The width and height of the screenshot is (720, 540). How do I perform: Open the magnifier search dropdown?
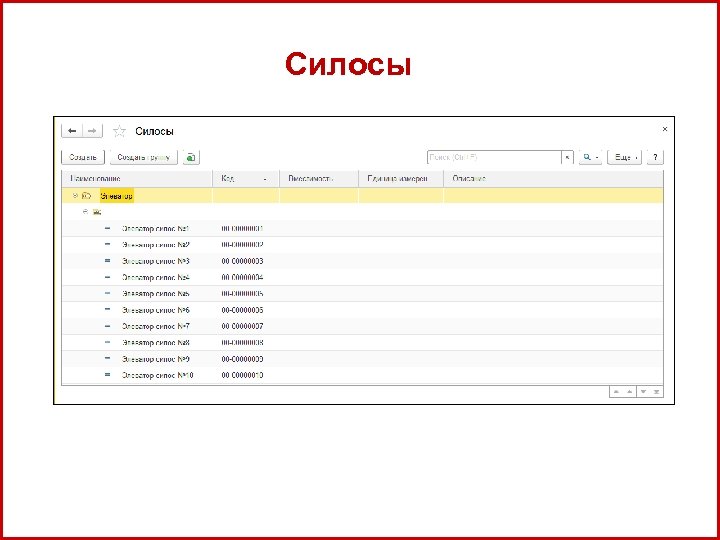click(x=590, y=158)
